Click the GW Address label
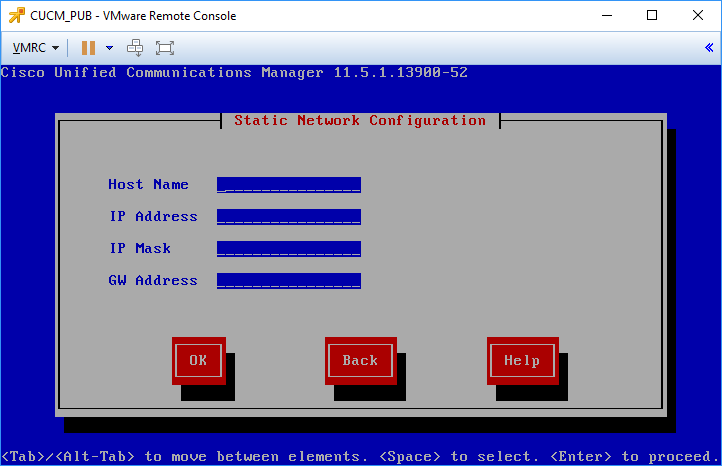The image size is (722, 466). tap(153, 280)
